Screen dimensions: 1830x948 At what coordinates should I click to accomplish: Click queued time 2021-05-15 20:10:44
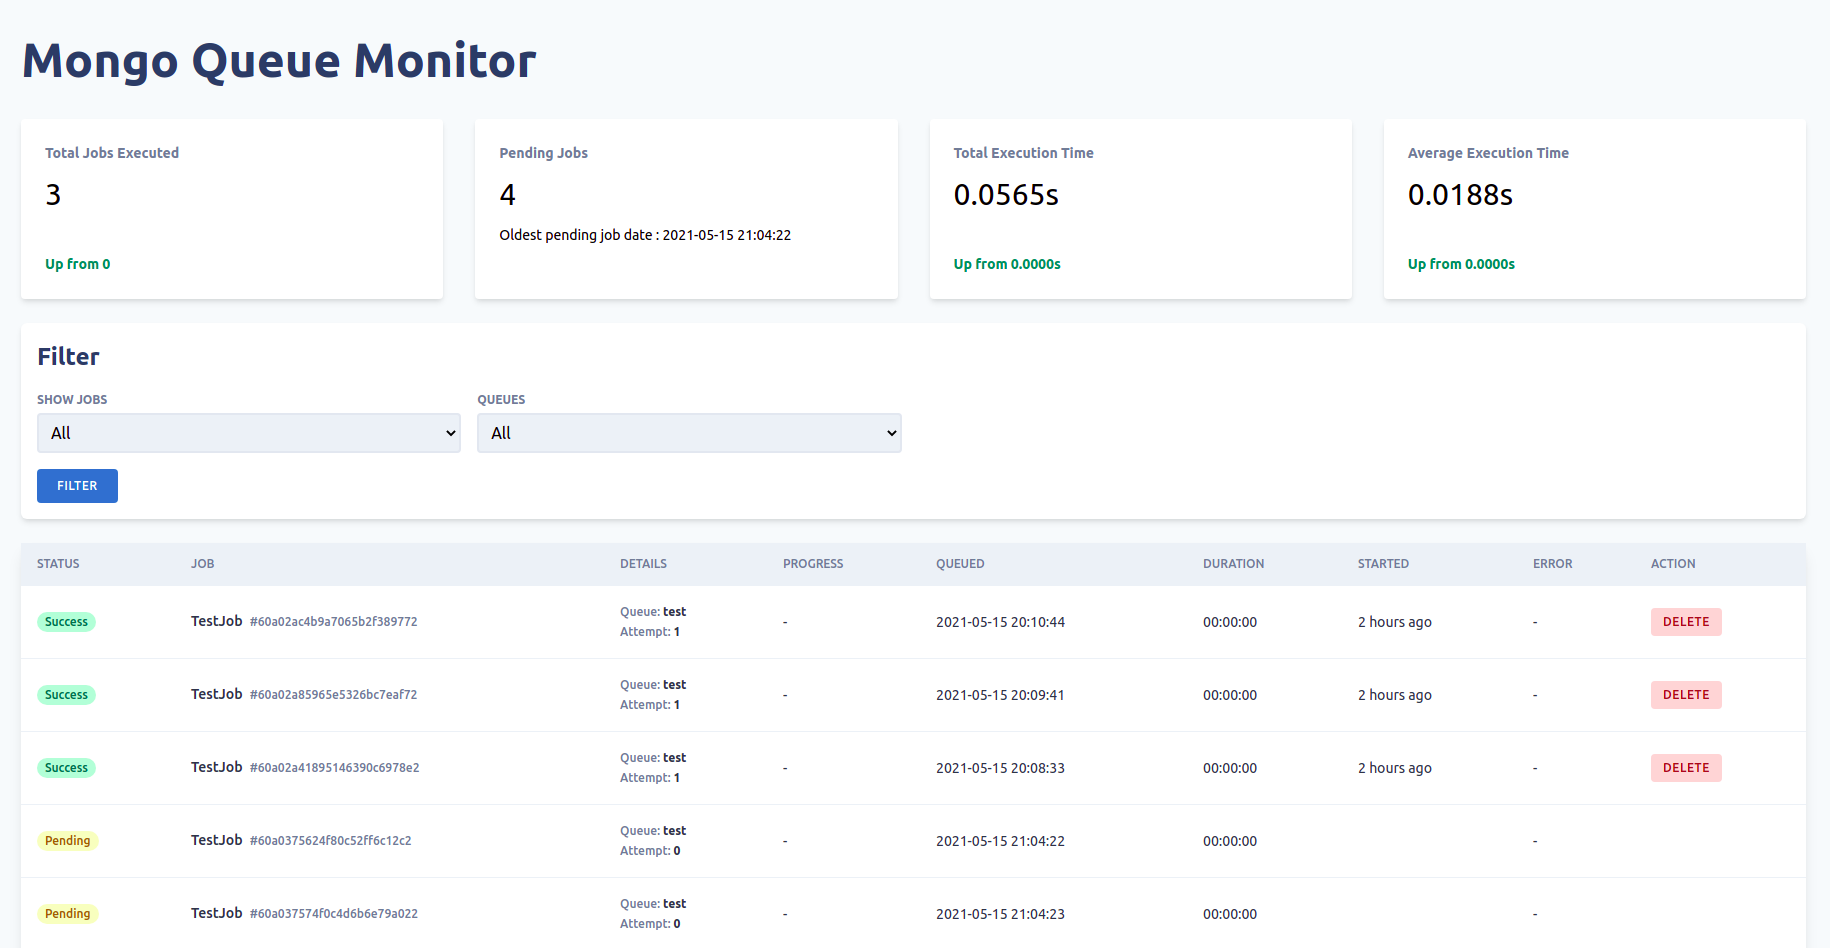1000,622
